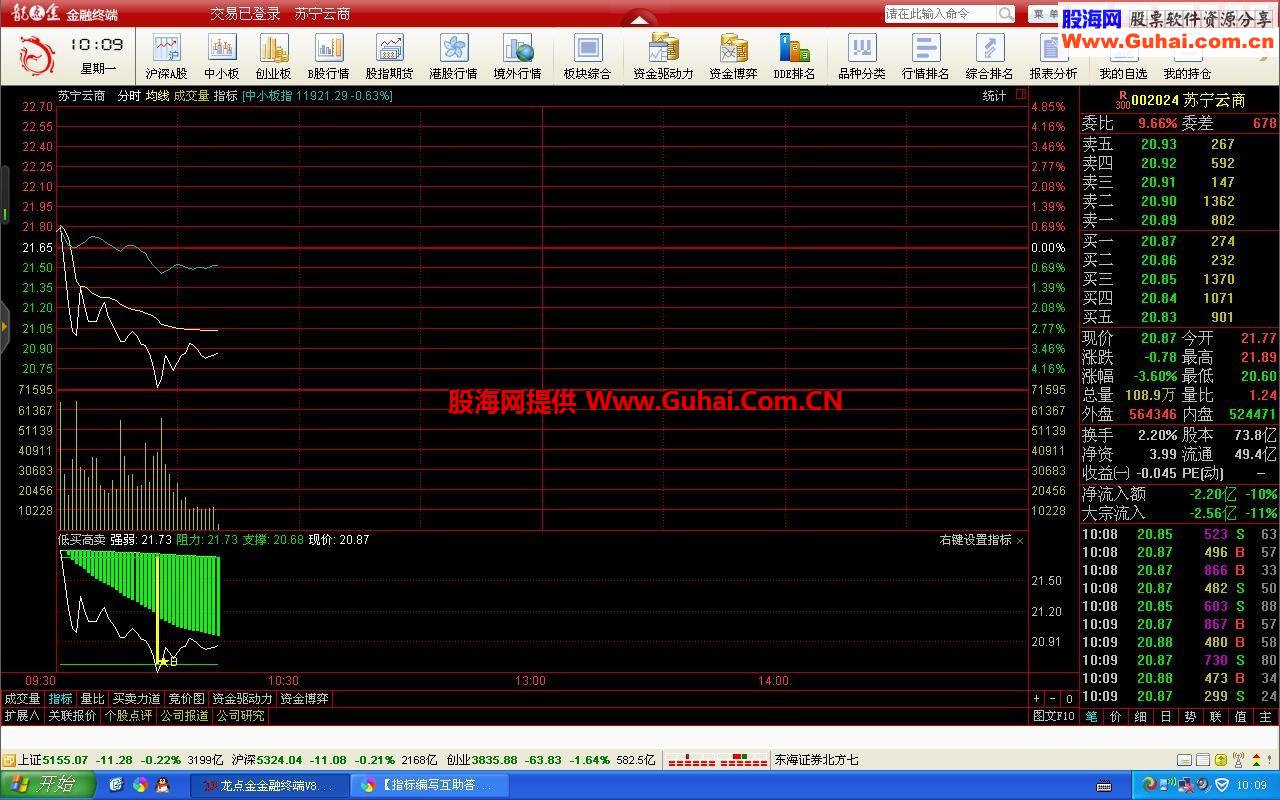Select the 联 linked tab
Screen dimensions: 1280x800
tap(1216, 716)
